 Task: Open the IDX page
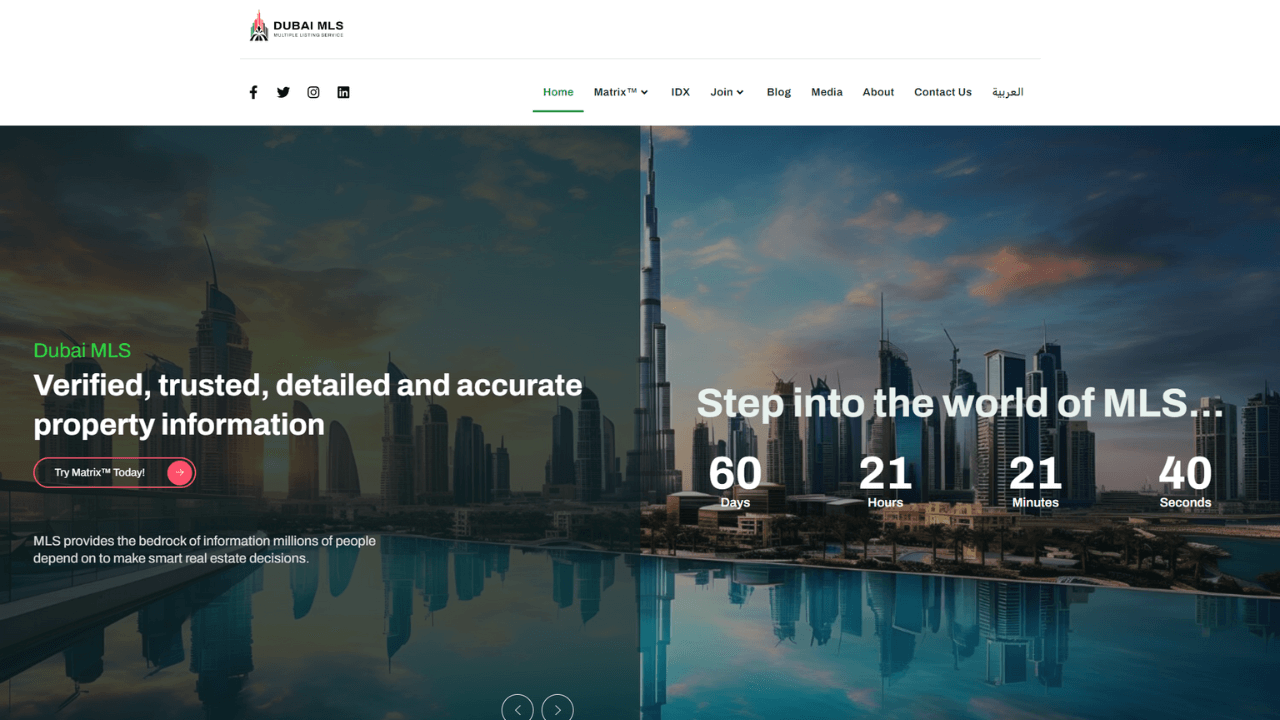click(x=680, y=92)
